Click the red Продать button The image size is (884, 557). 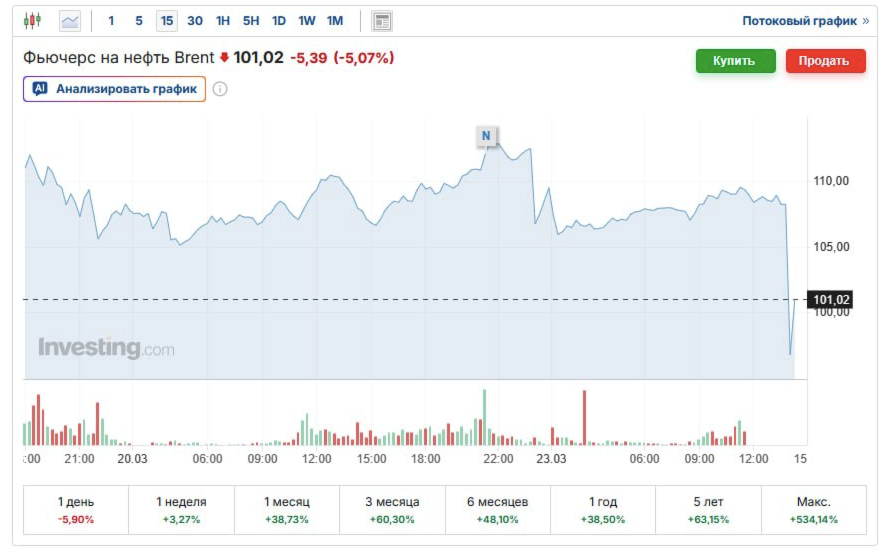coord(825,61)
